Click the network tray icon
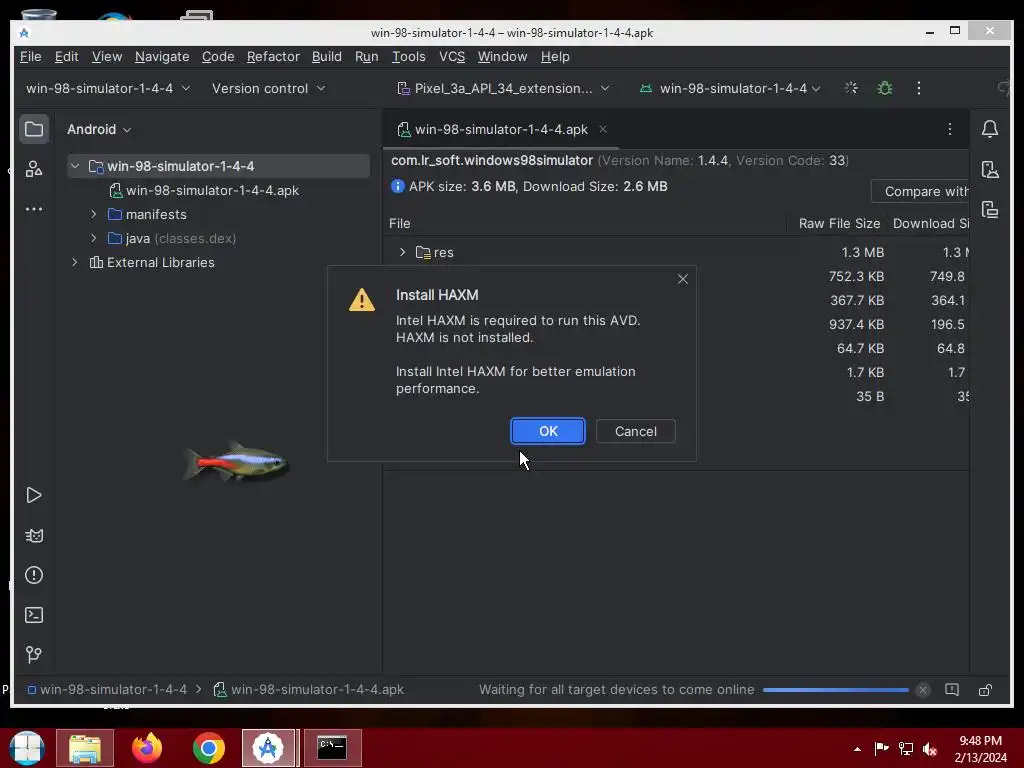This screenshot has height=768, width=1024. pos(906,748)
